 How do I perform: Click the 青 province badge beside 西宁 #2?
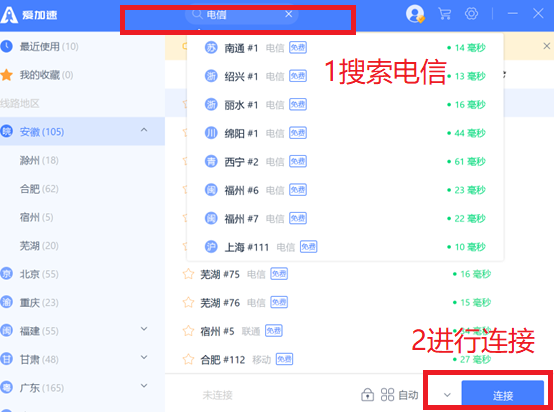pyautogui.click(x=211, y=161)
